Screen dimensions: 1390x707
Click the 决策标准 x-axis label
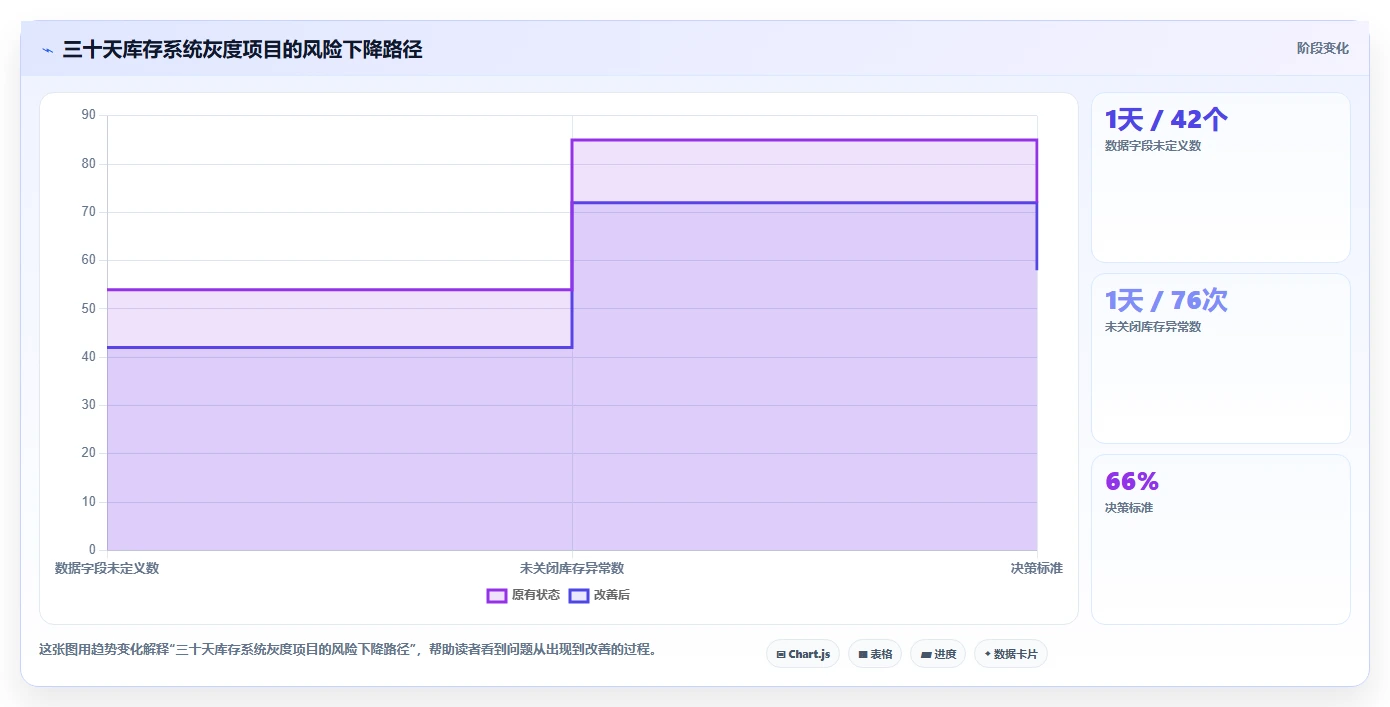click(x=1036, y=568)
